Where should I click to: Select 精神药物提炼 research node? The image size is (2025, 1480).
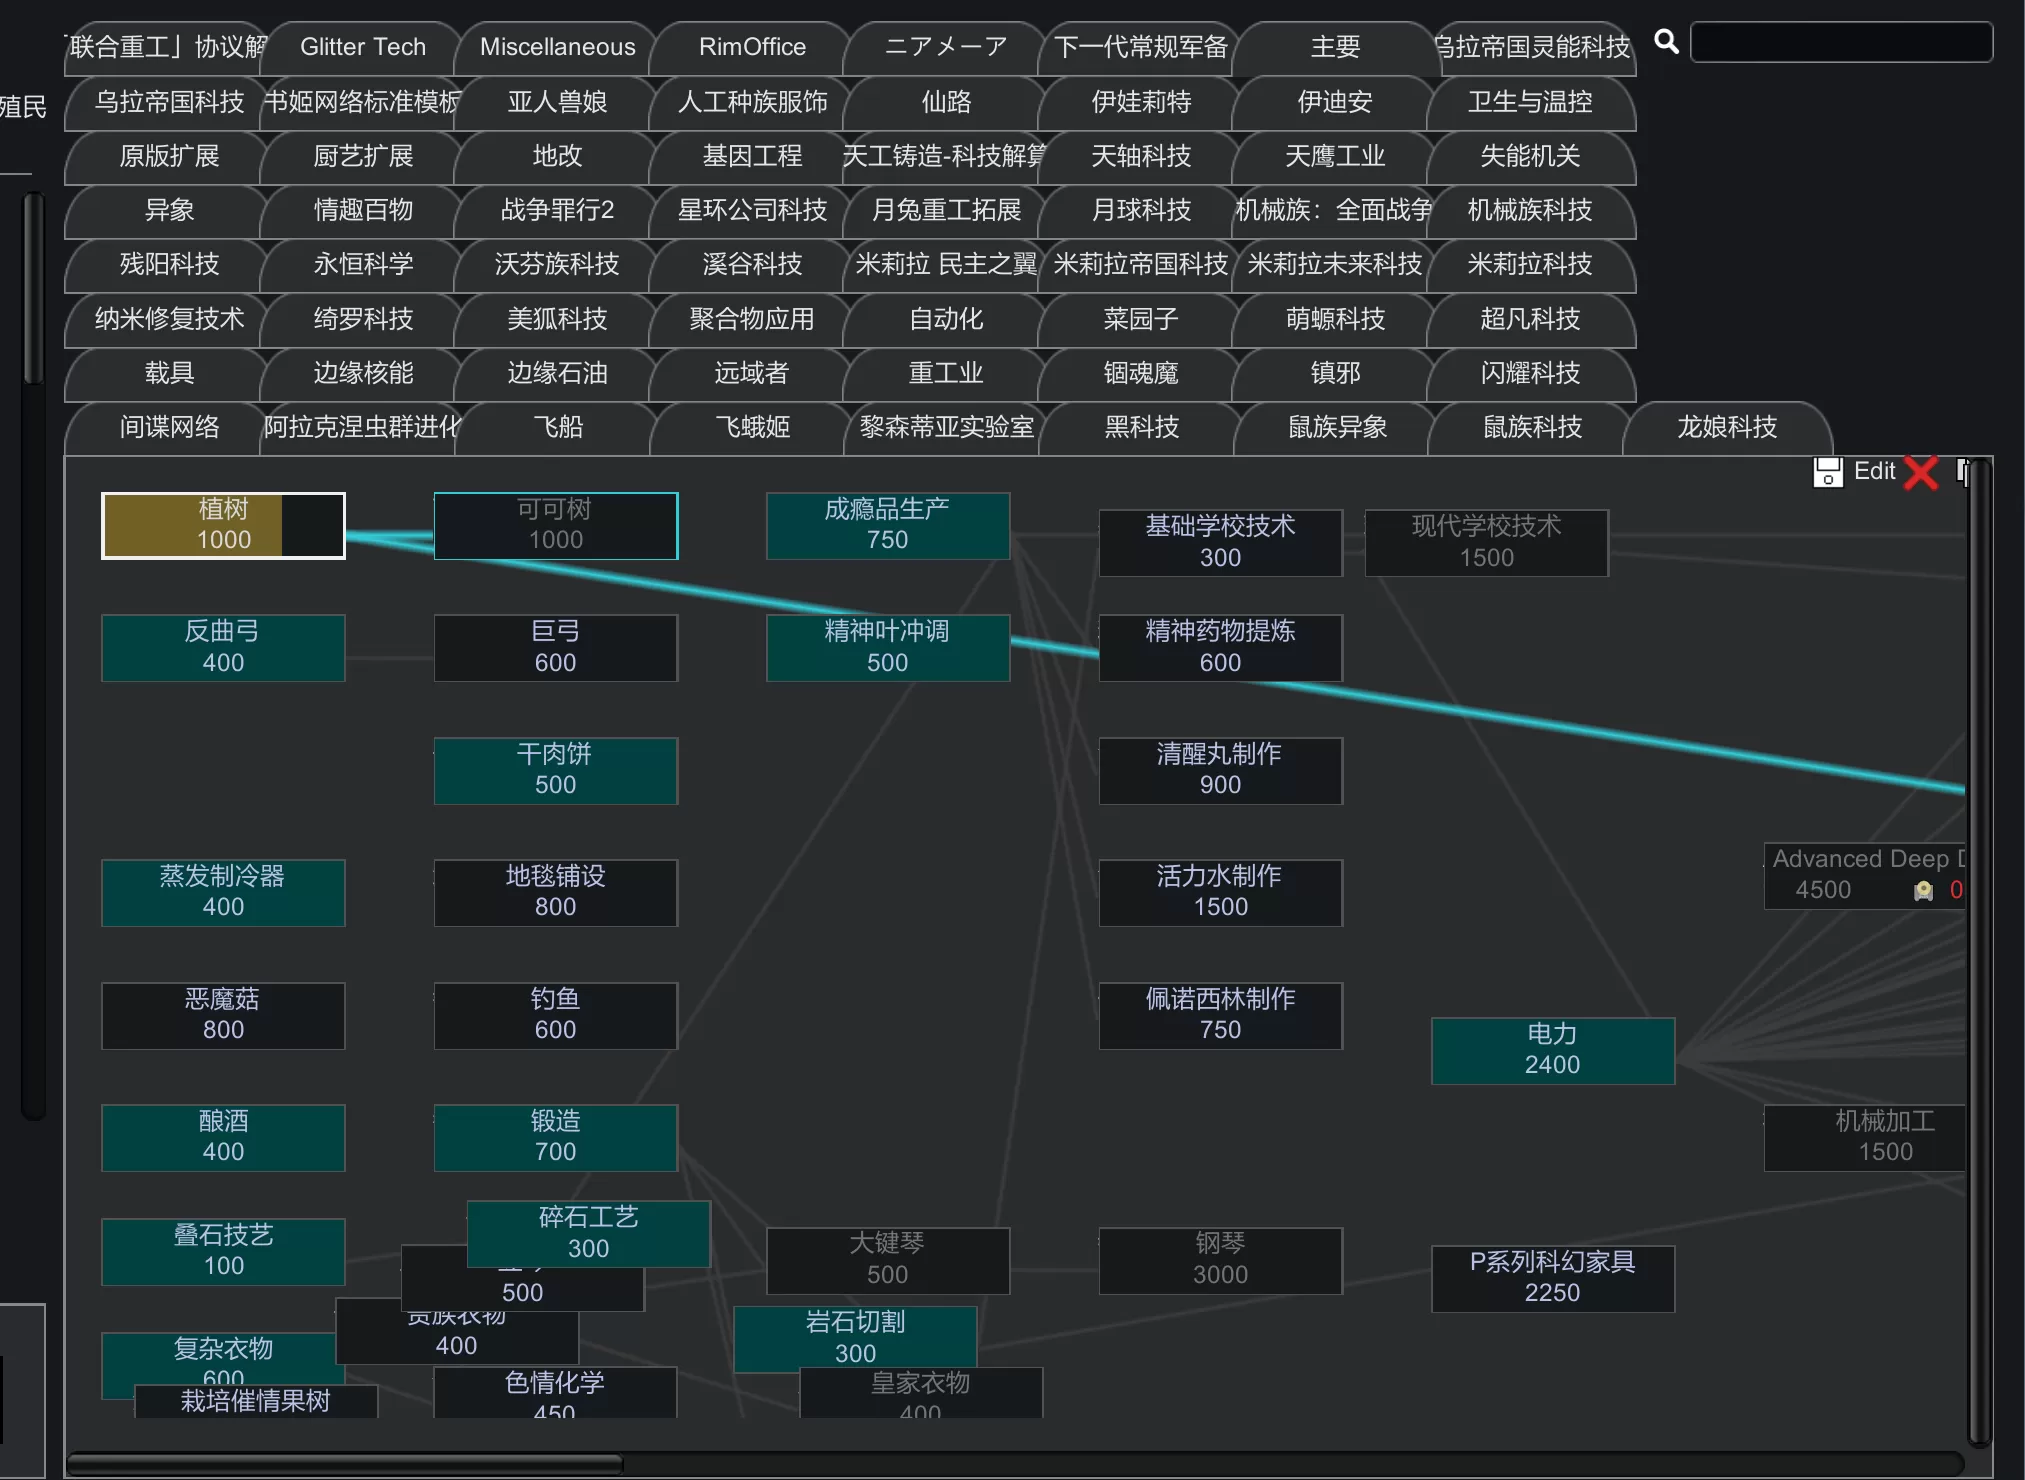tap(1220, 647)
